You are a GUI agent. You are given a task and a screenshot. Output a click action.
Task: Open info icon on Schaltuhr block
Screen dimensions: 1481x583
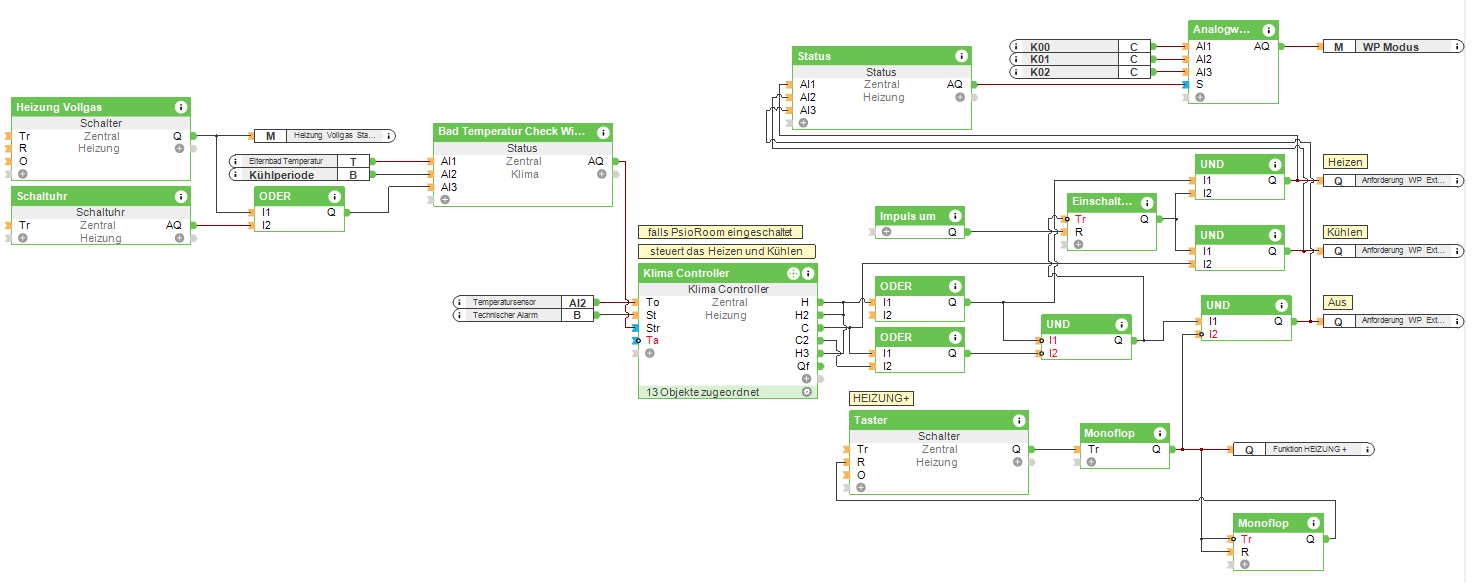coord(181,197)
